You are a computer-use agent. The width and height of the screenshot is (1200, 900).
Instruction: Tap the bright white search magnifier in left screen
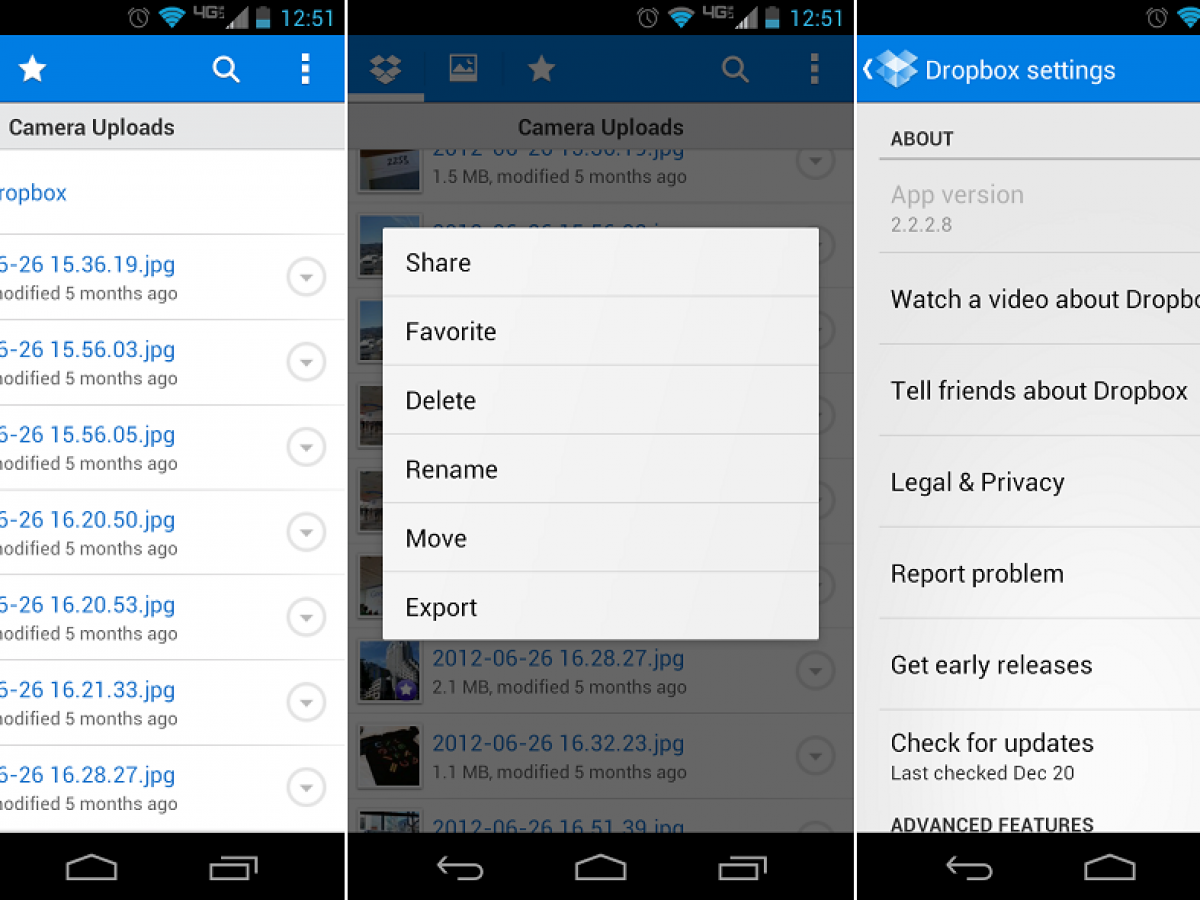click(227, 69)
